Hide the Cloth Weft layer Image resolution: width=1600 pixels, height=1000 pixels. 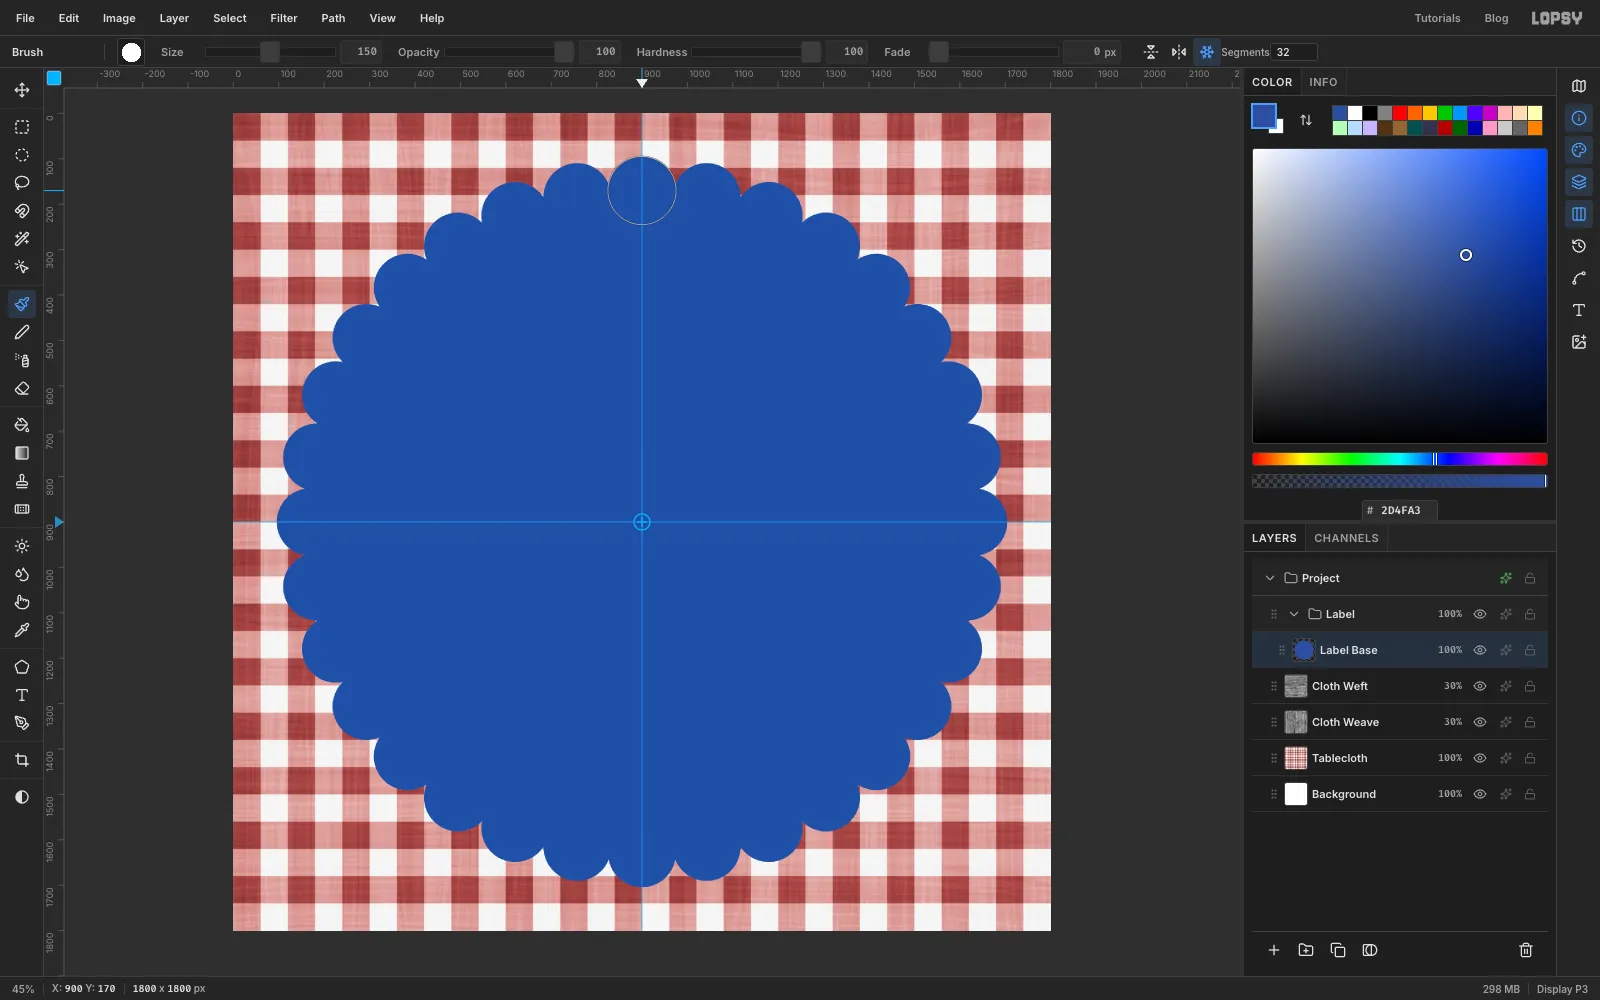[x=1480, y=686]
